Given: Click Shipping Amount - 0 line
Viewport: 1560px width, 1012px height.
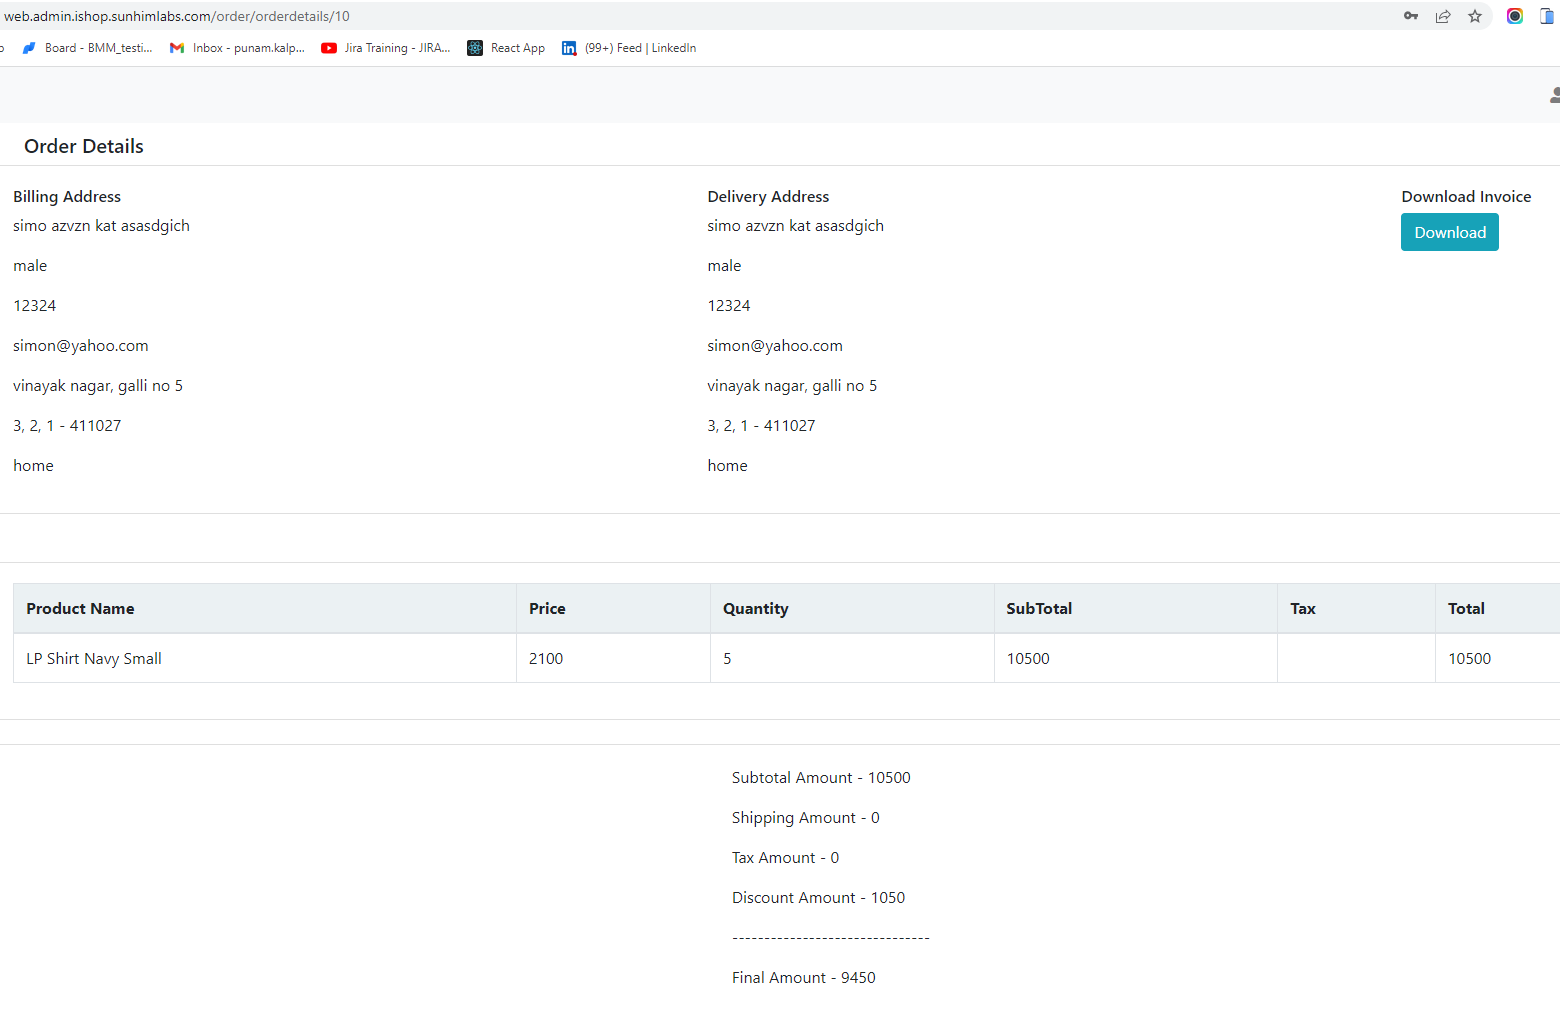Looking at the screenshot, I should (x=806, y=818).
